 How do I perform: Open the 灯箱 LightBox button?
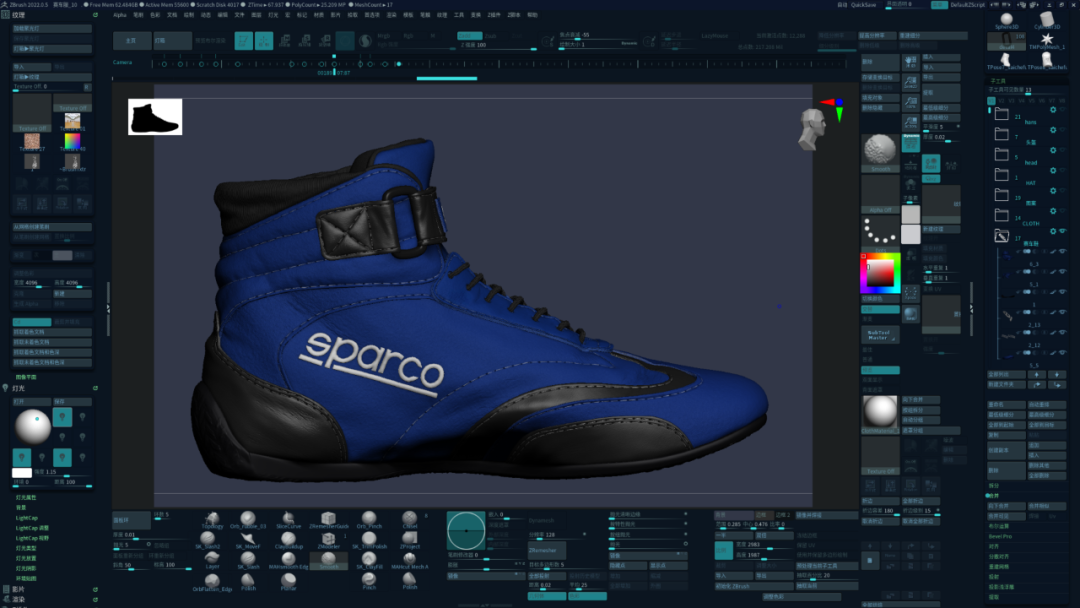(173, 41)
